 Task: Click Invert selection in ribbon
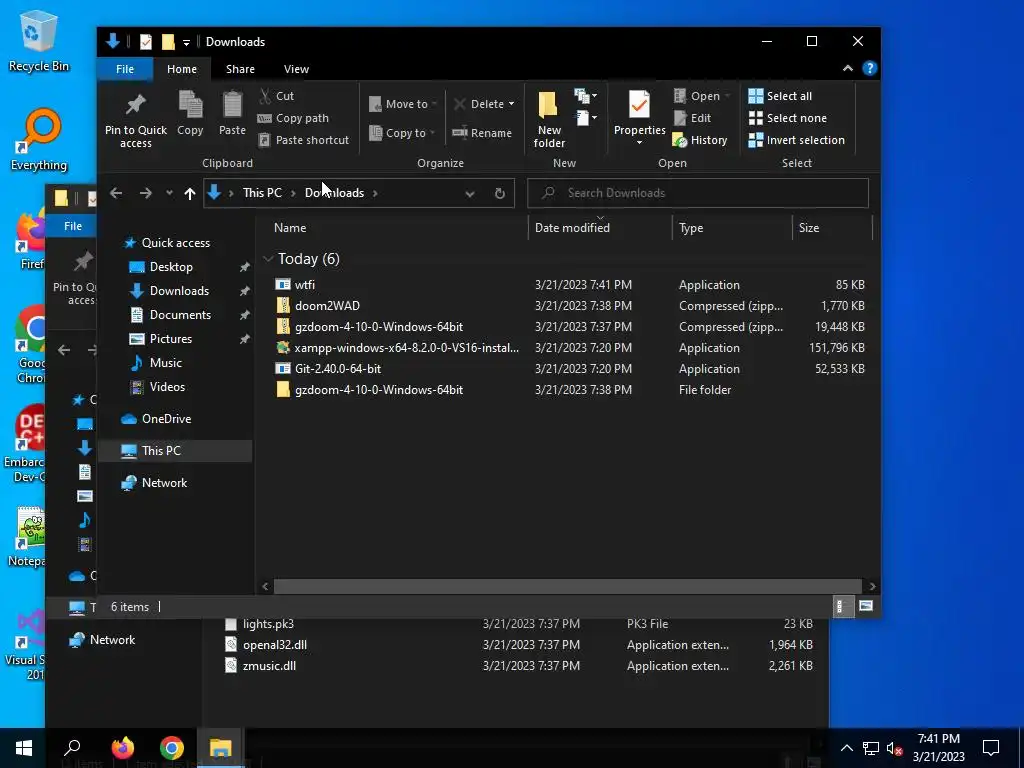(797, 140)
